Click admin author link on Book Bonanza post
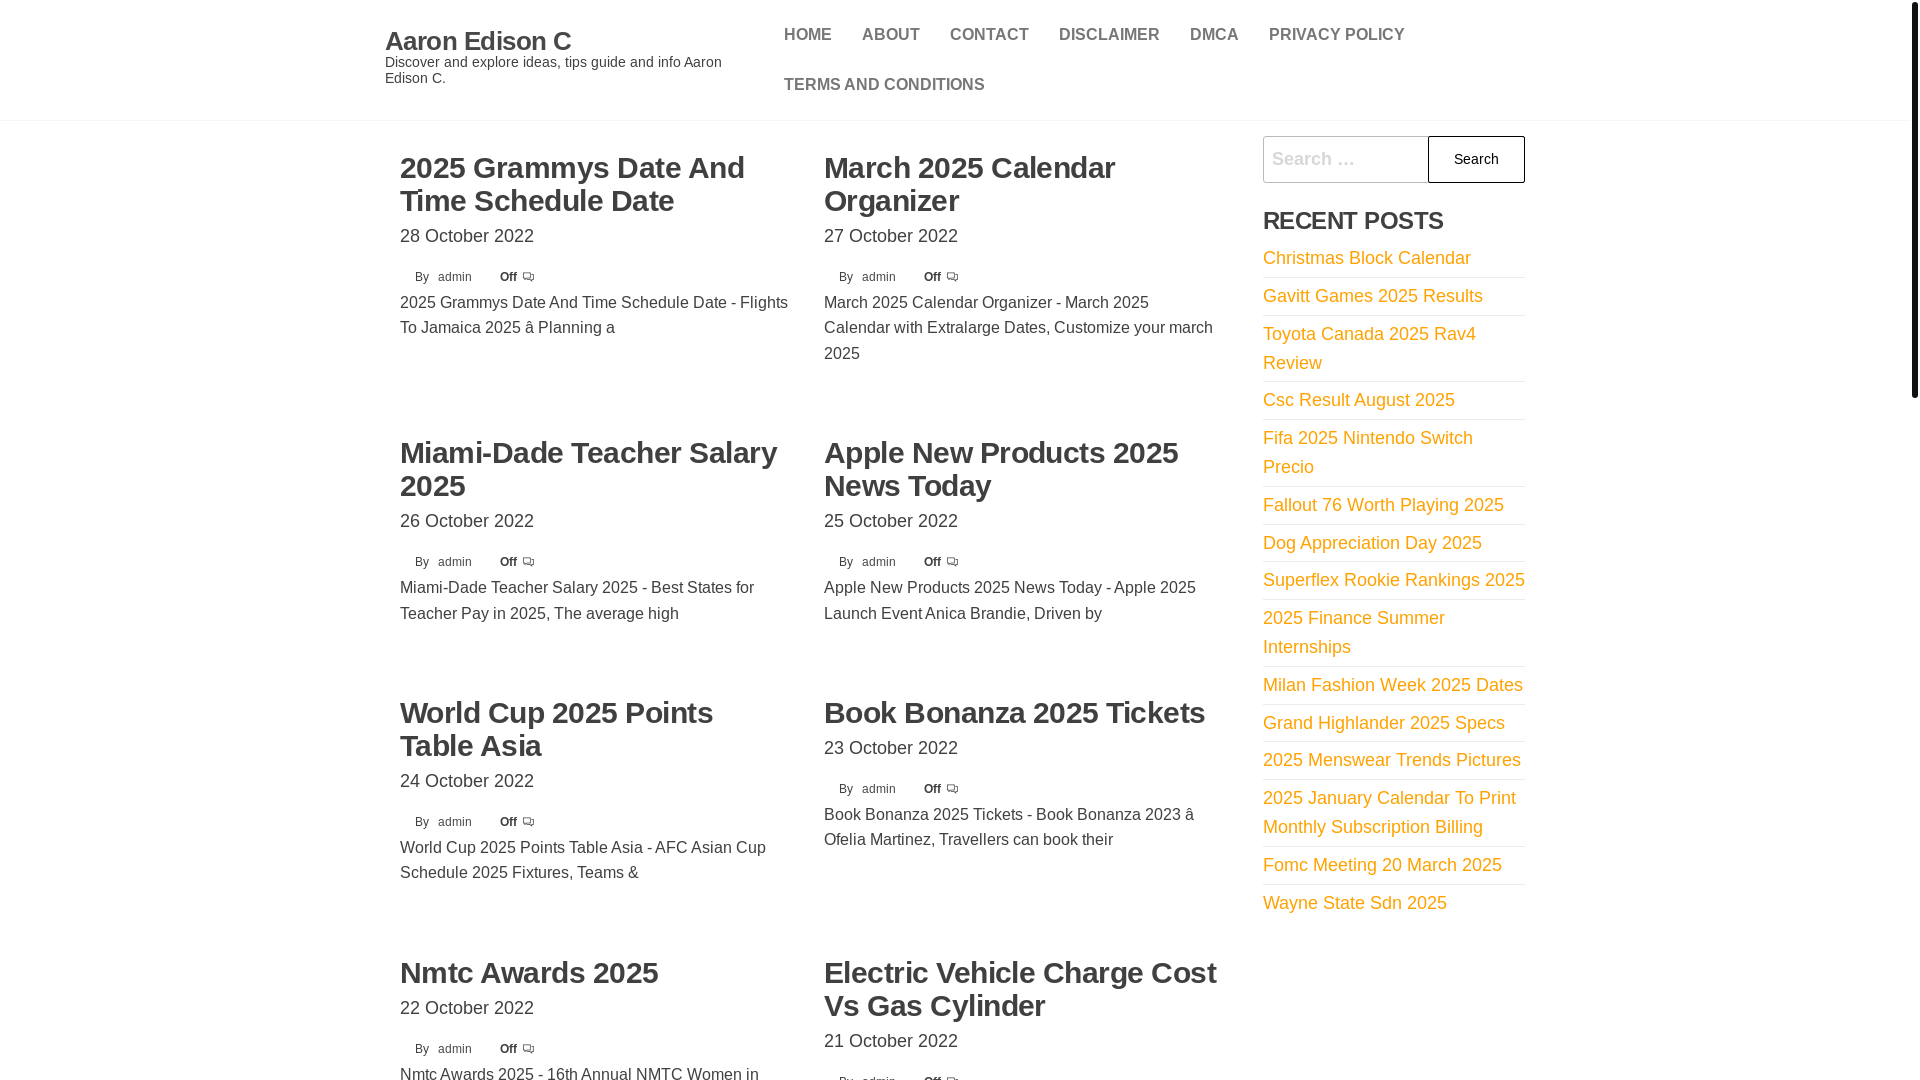The height and width of the screenshot is (1080, 1920). [878, 789]
